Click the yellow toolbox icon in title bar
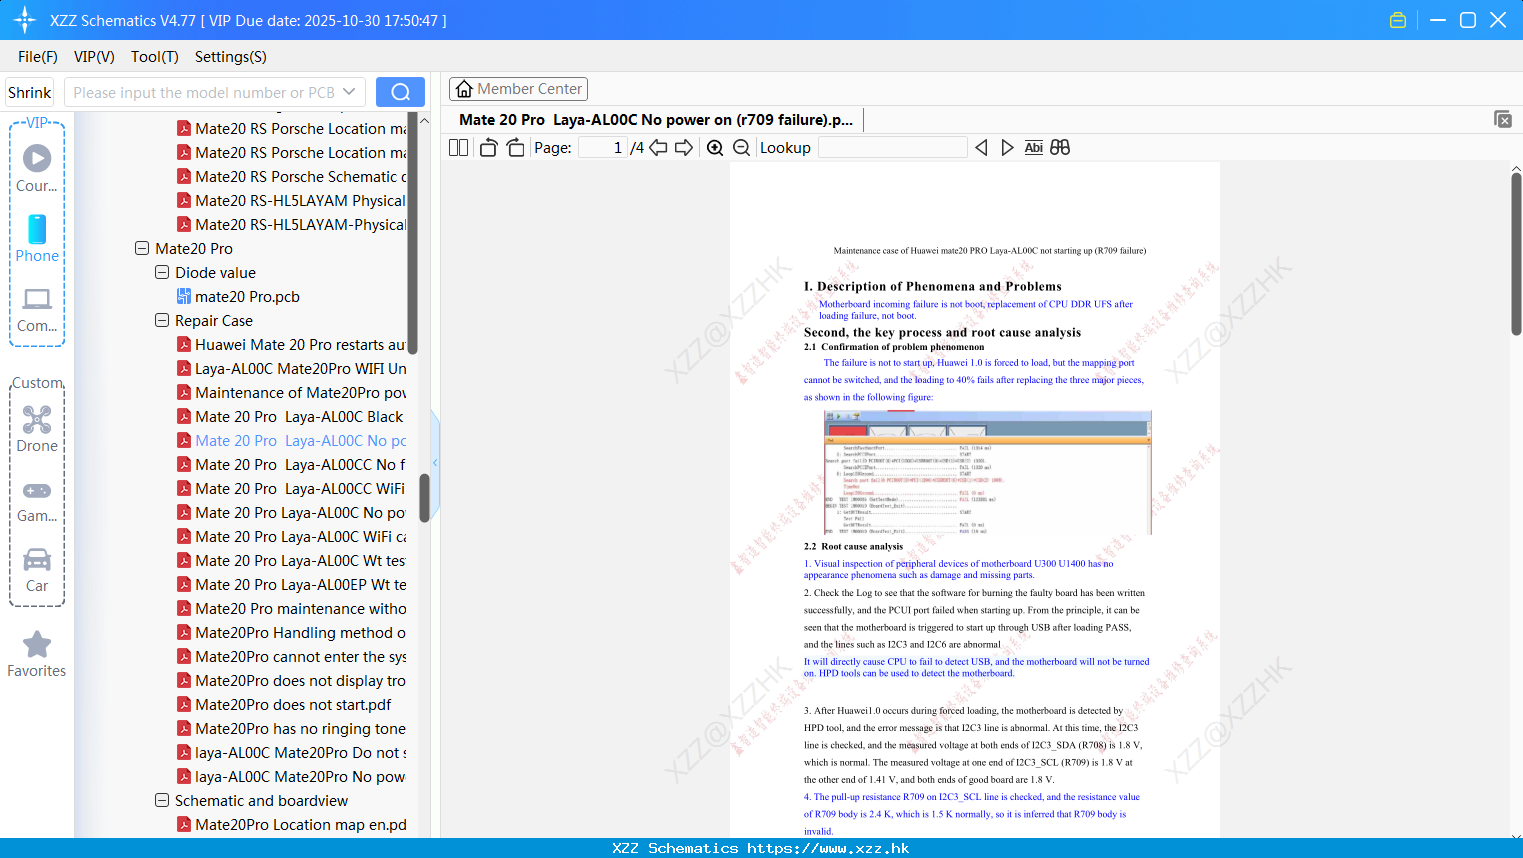This screenshot has height=858, width=1523. pyautogui.click(x=1398, y=20)
